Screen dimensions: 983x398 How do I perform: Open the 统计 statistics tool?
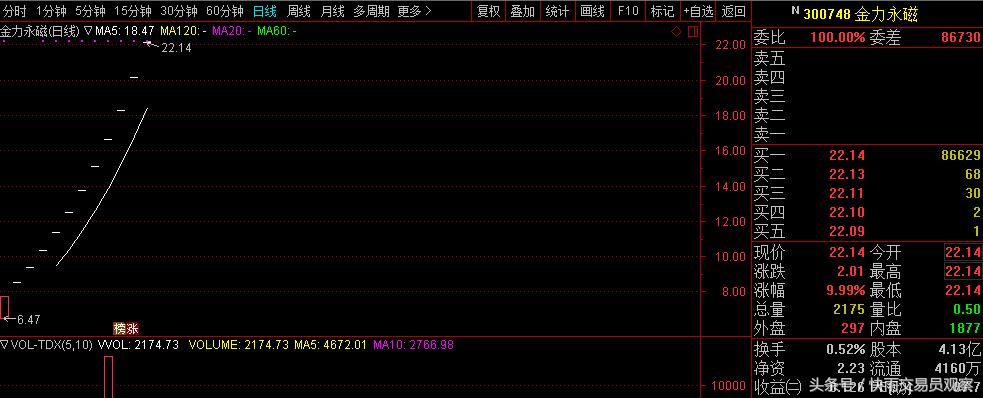557,11
